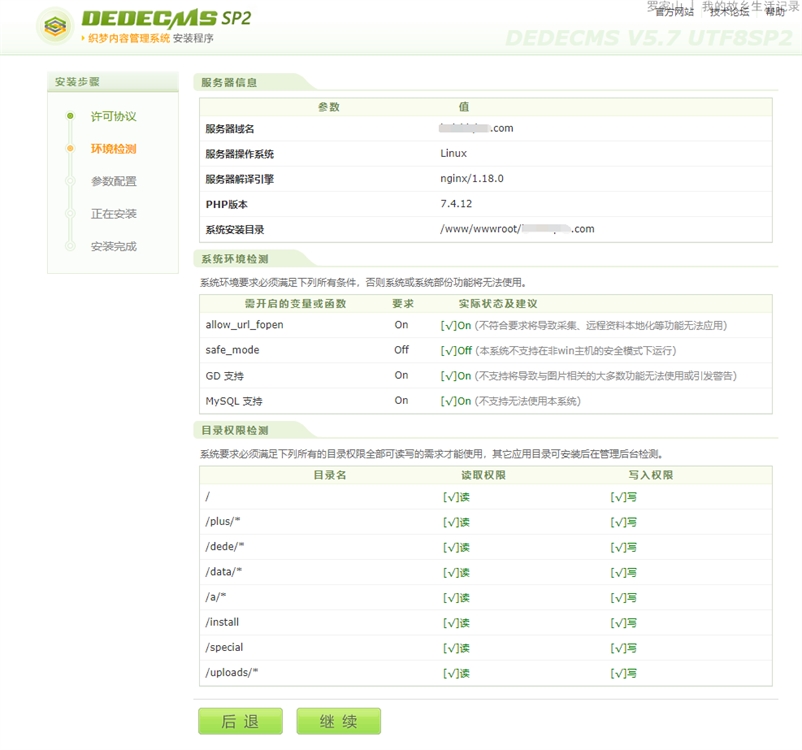This screenshot has height=750, width=802.
Task: Click the PHP version 7.4.12 value
Action: click(x=456, y=204)
